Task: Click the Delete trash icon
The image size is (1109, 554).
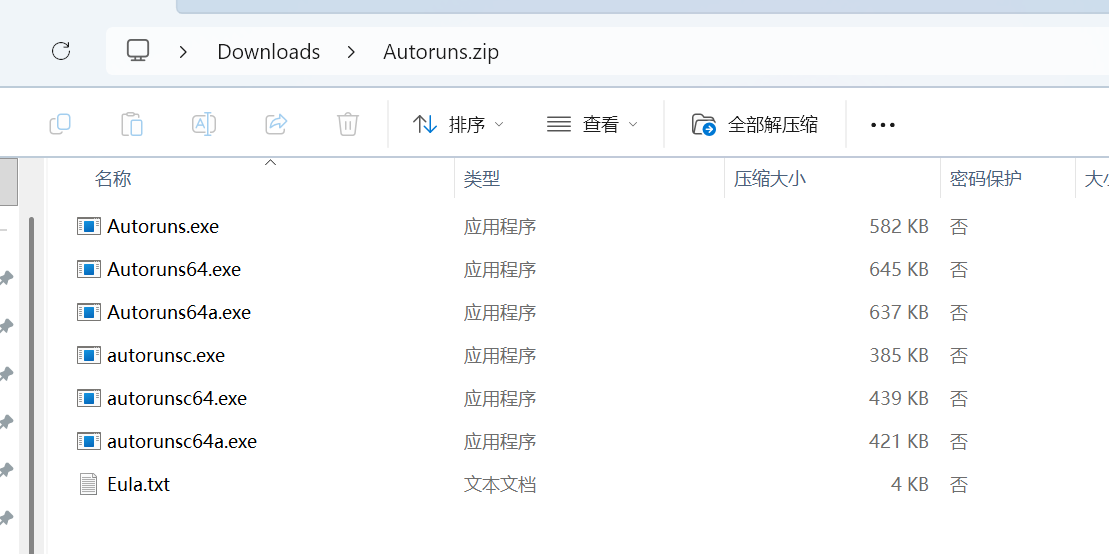Action: tap(347, 125)
